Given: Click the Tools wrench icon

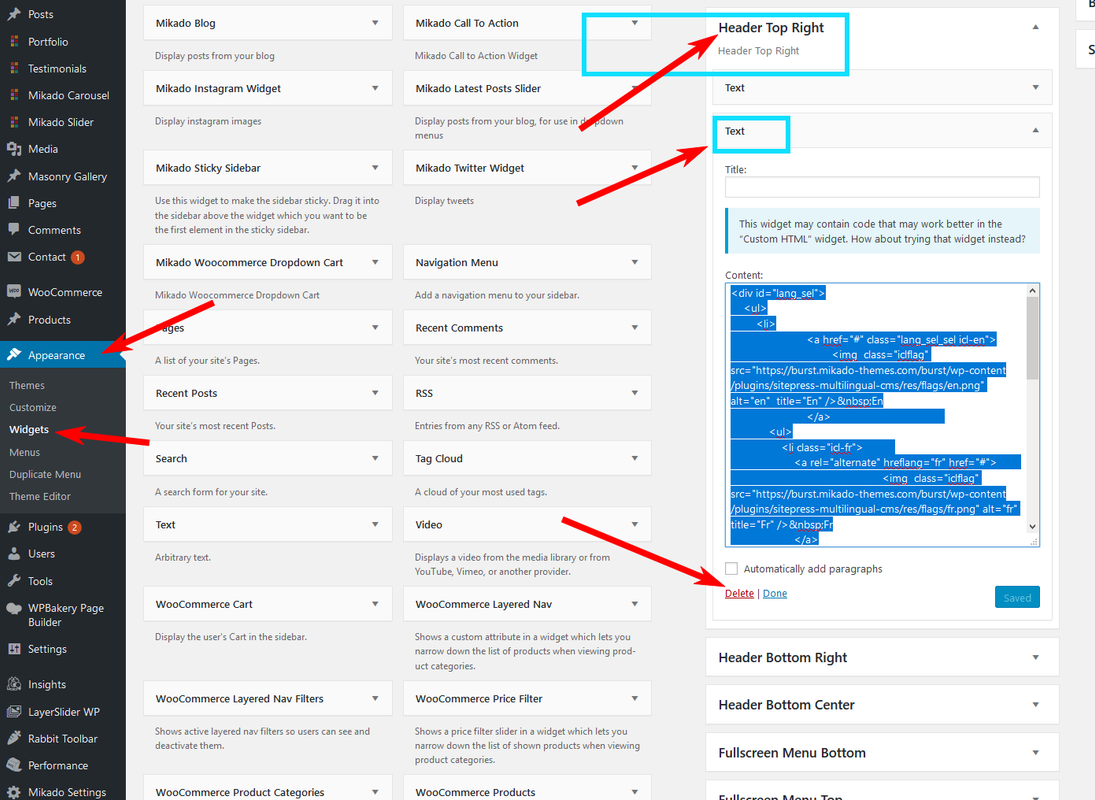Looking at the screenshot, I should pos(14,581).
